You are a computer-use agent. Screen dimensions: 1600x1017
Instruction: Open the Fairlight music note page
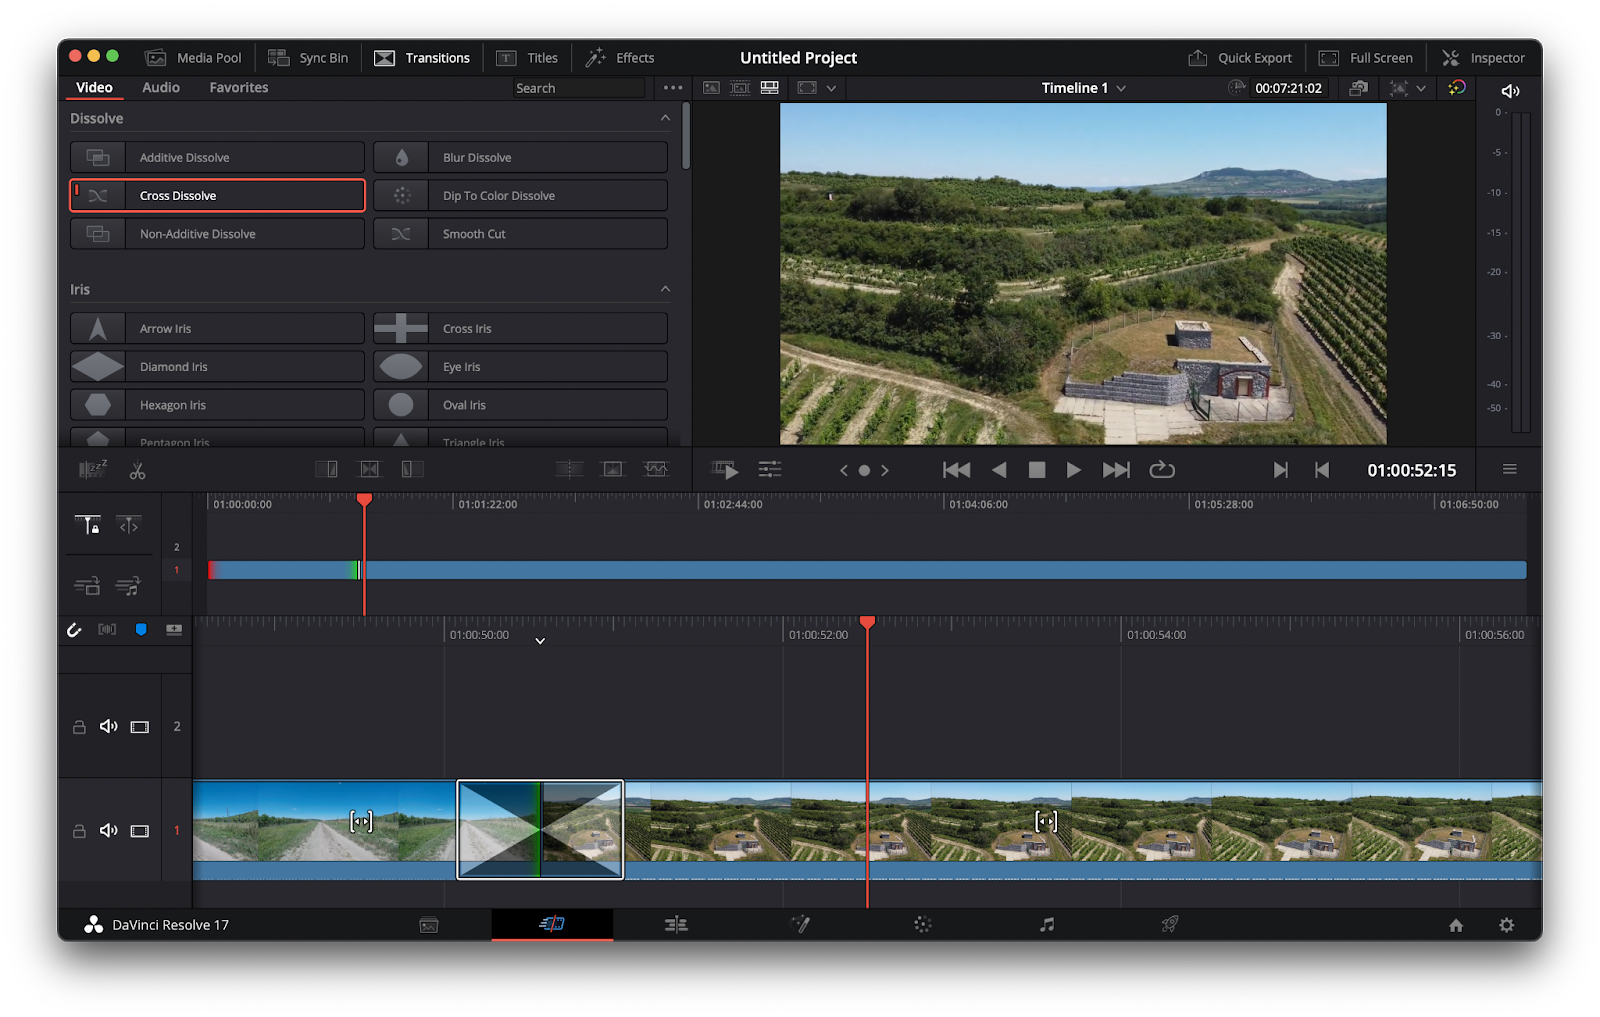coord(1046,925)
